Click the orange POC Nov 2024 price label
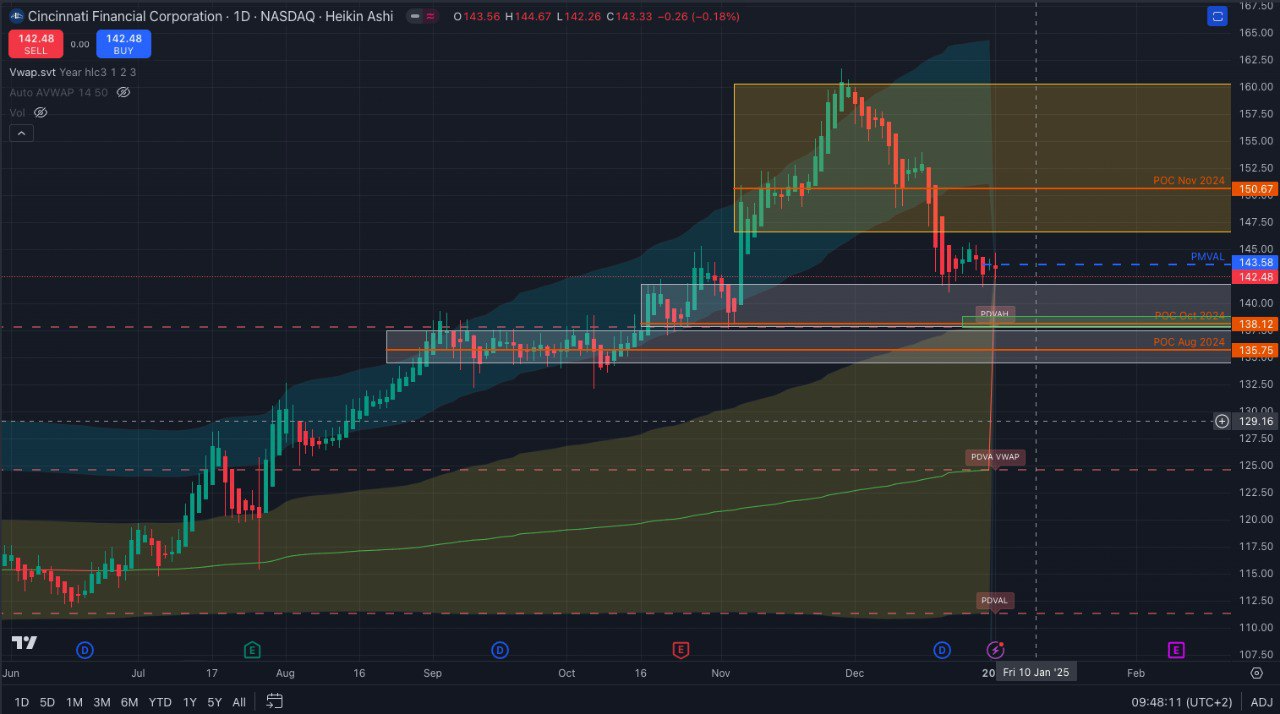The image size is (1280, 714). [1255, 189]
